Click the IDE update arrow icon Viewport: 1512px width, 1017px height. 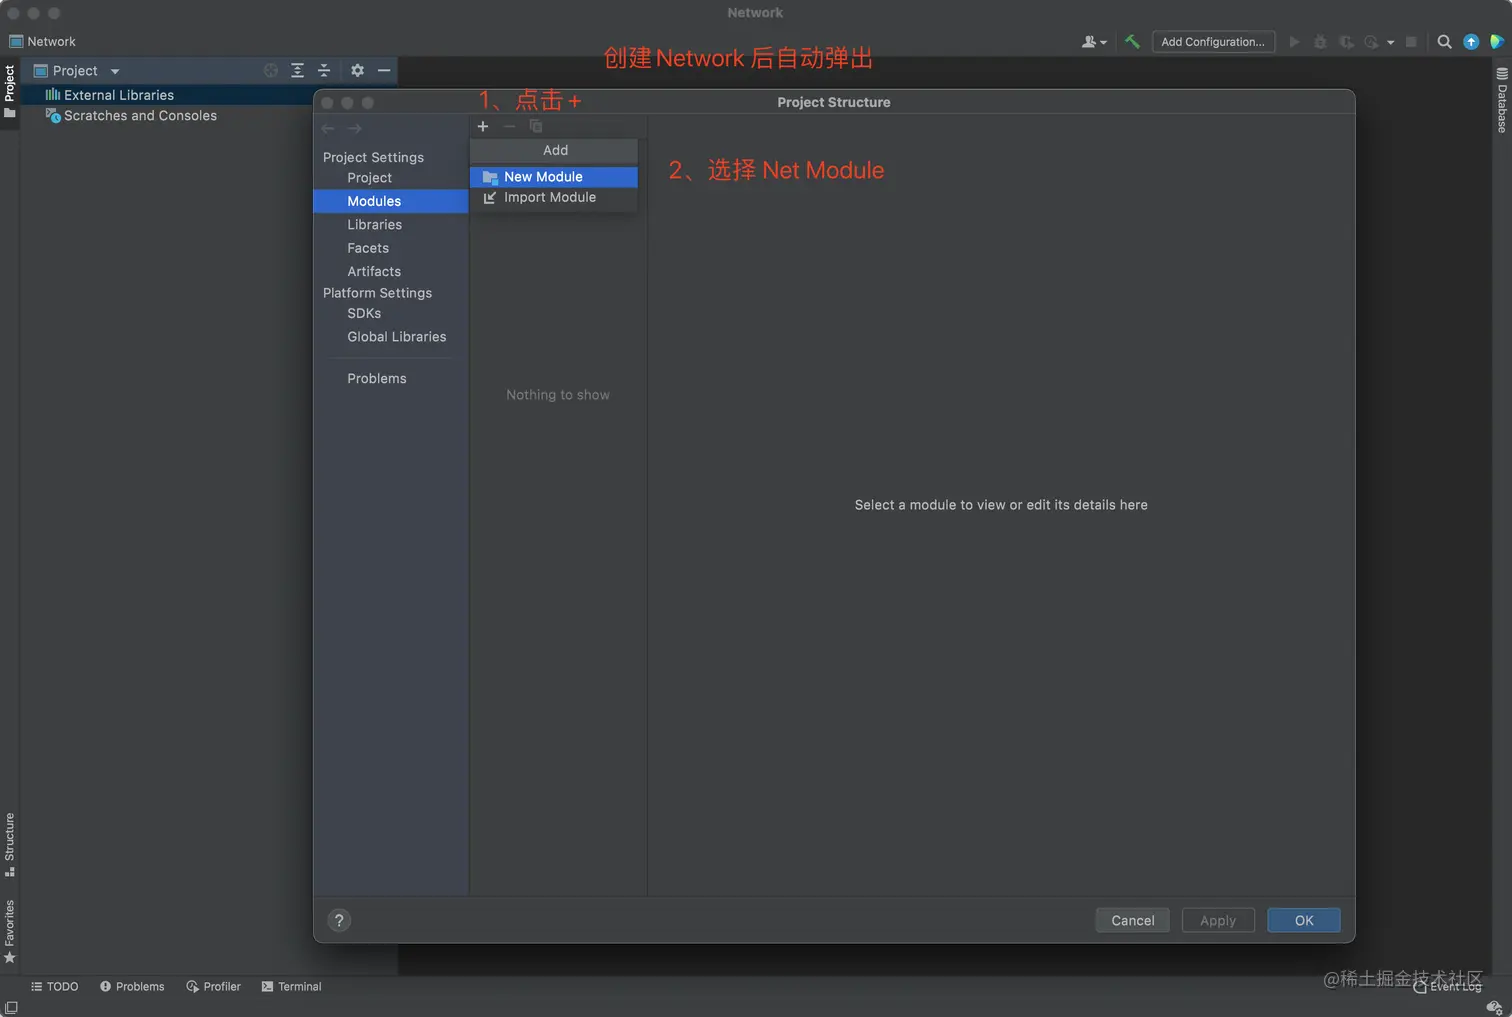click(x=1471, y=42)
